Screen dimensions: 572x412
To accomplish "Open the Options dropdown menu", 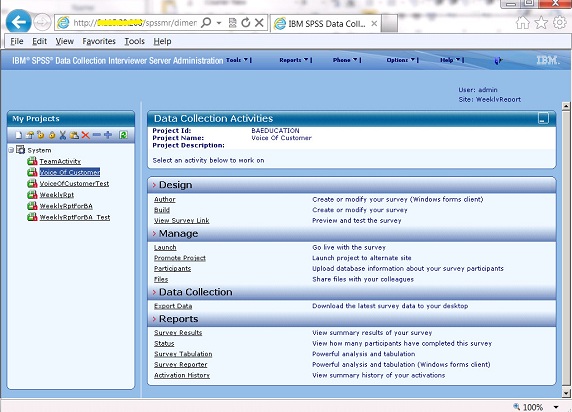I will 401,60.
